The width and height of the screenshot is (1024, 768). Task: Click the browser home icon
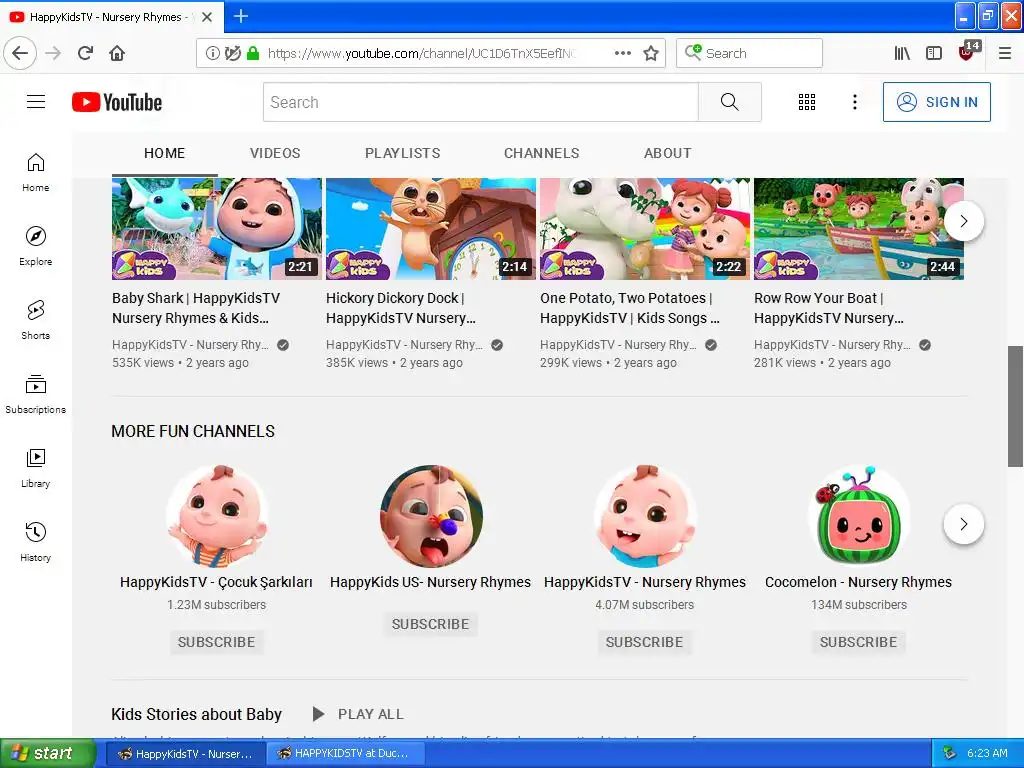[117, 53]
